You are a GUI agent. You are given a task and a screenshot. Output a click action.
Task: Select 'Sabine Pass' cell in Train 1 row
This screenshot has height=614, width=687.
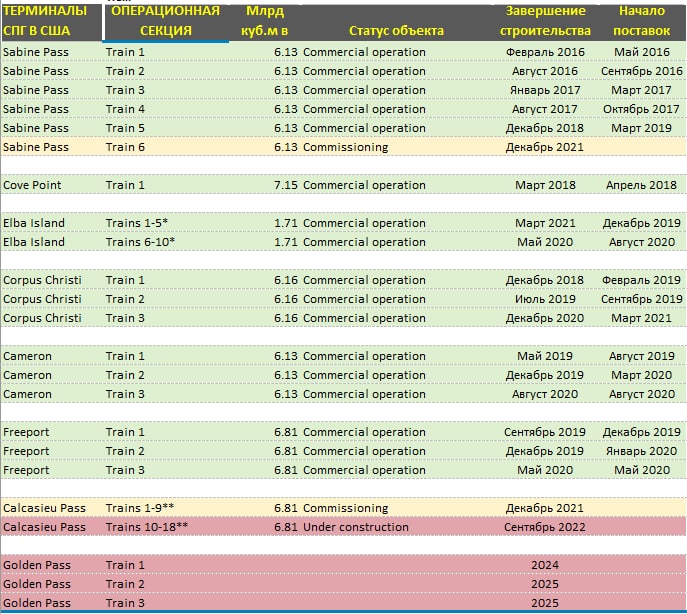pyautogui.click(x=36, y=52)
